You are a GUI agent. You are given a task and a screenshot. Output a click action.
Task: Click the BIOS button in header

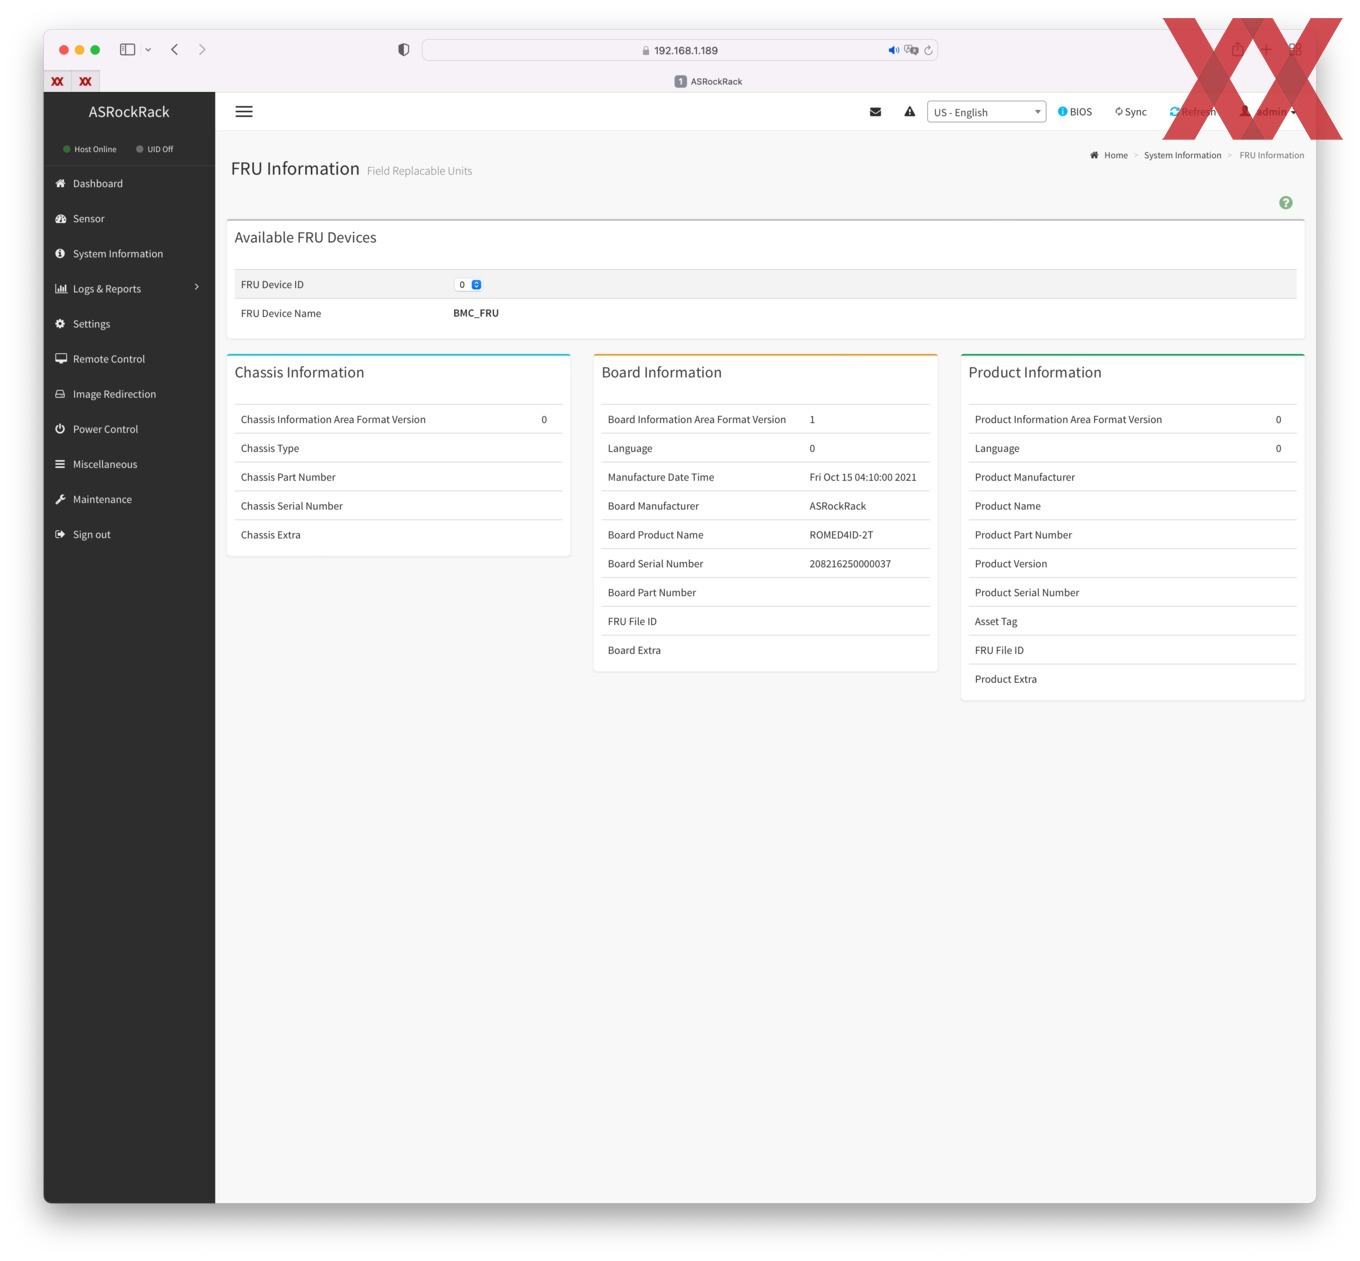tap(1075, 112)
